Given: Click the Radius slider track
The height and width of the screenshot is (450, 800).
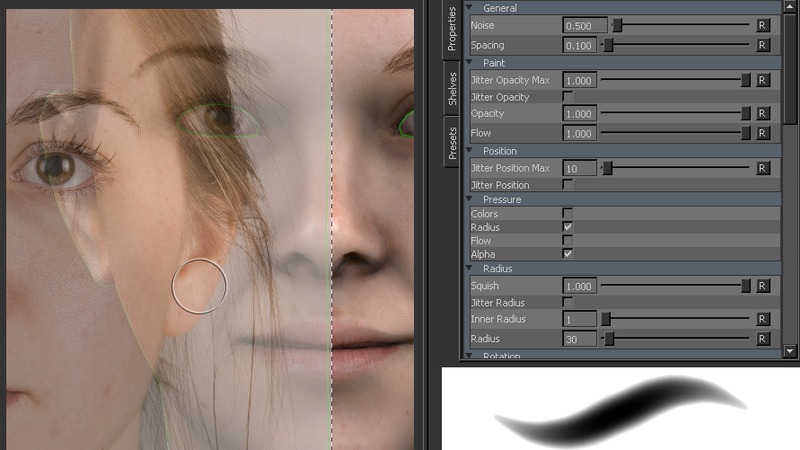Looking at the screenshot, I should 680,340.
